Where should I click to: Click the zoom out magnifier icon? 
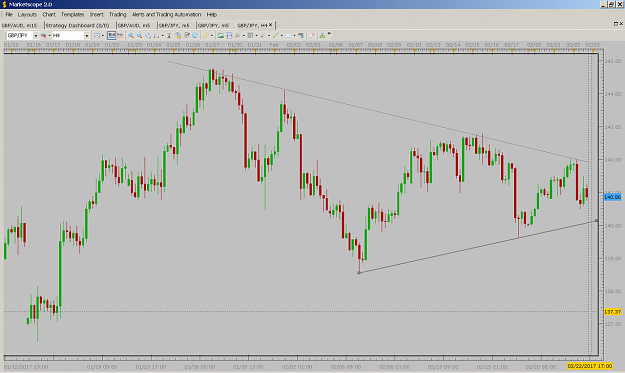pyautogui.click(x=140, y=35)
